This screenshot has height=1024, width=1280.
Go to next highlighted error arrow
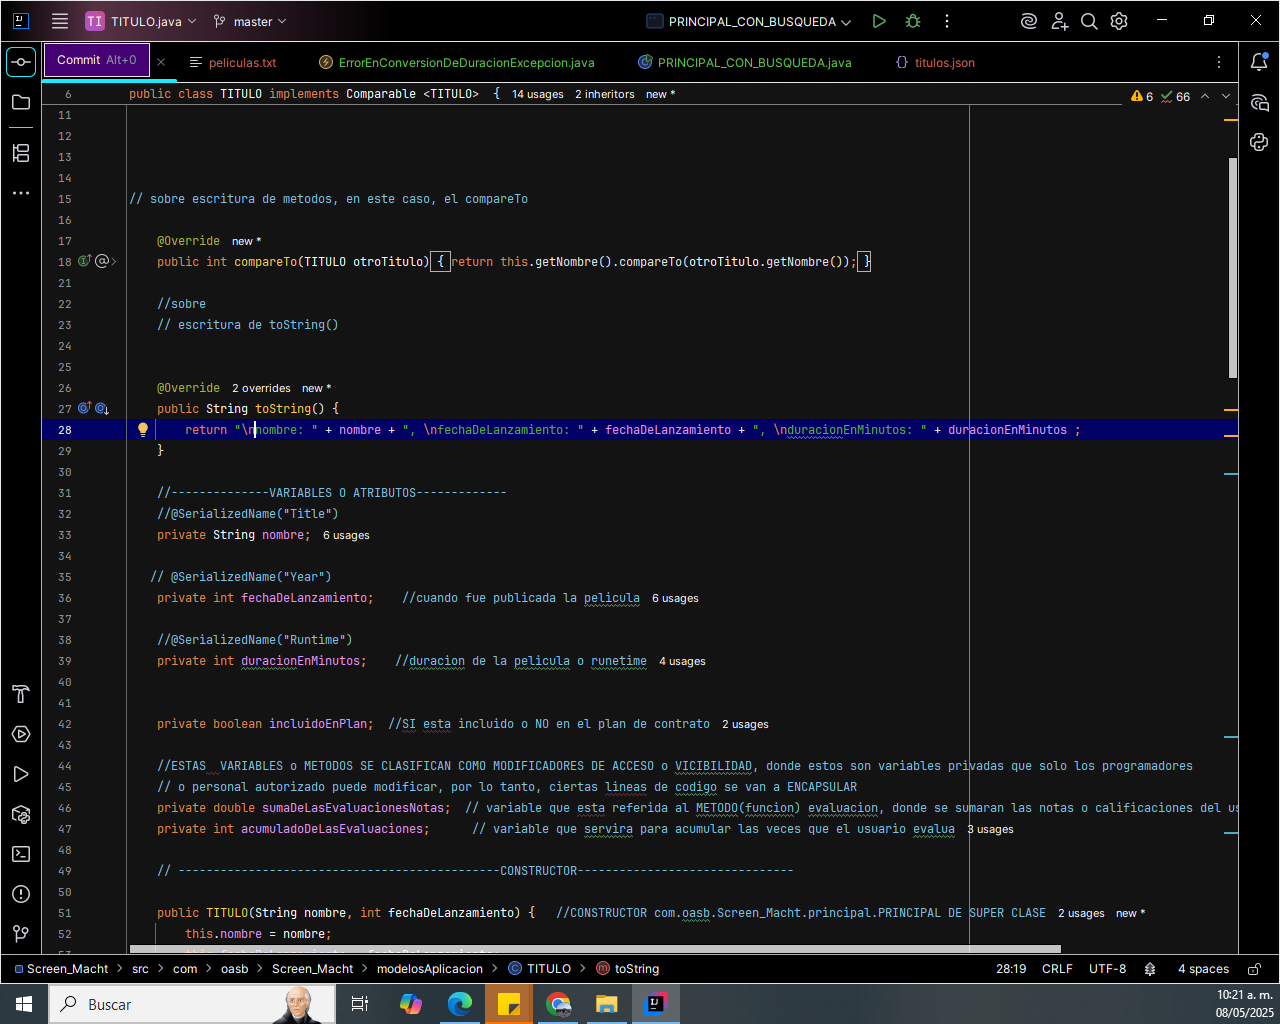pos(1226,96)
